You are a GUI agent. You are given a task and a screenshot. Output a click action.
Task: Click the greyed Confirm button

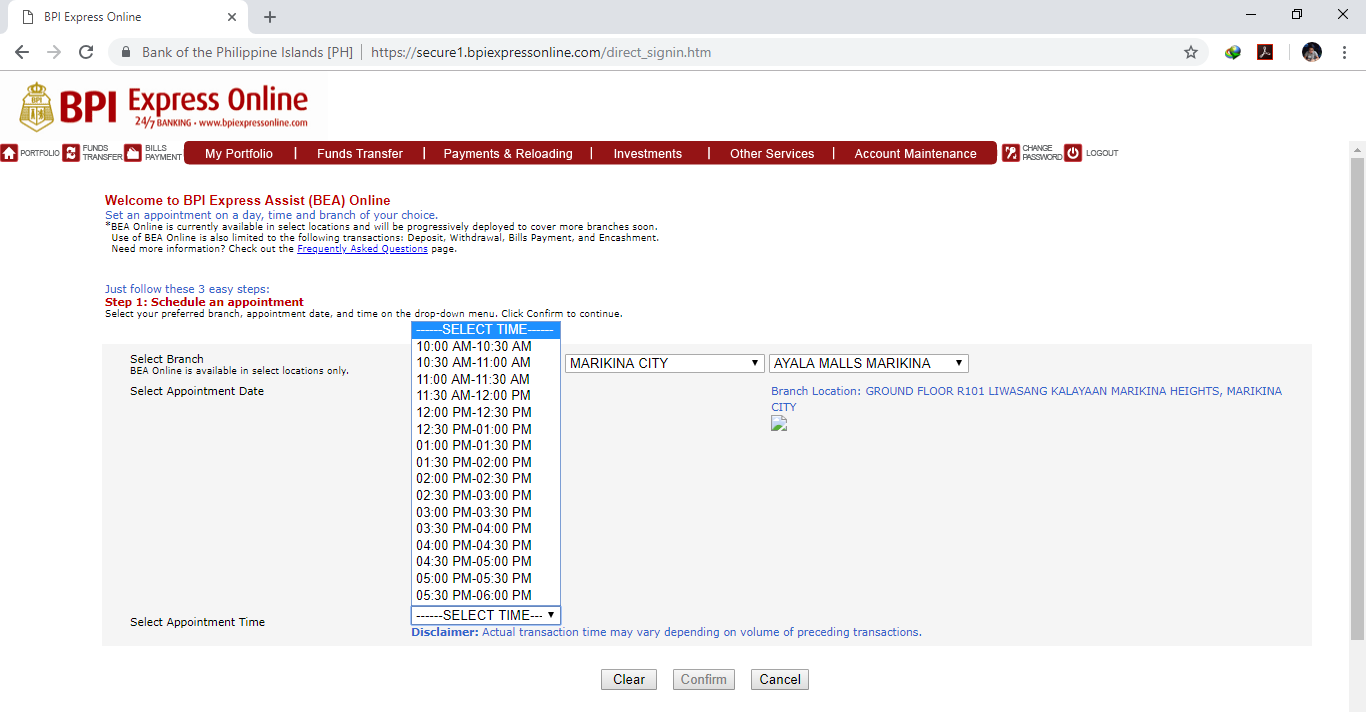[x=704, y=679]
